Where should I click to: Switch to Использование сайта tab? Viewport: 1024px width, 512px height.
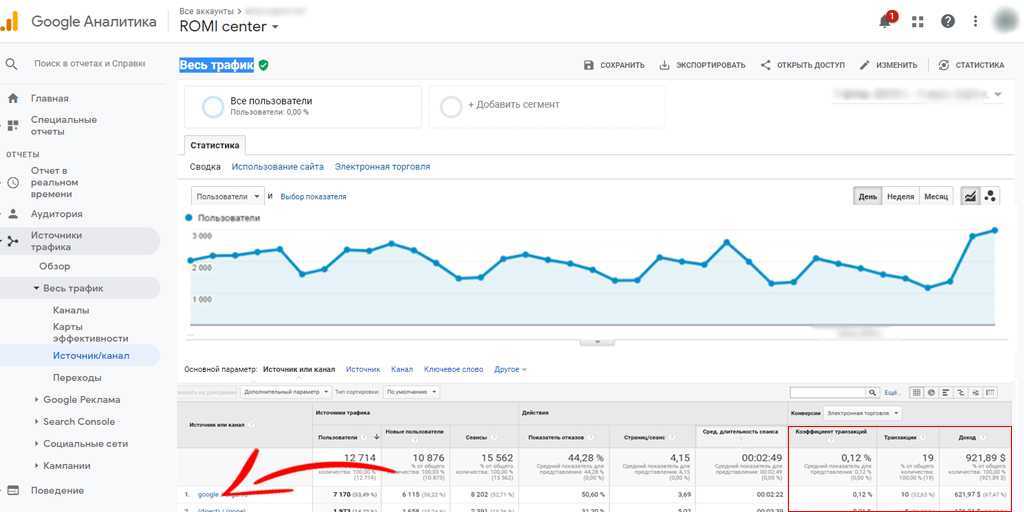(x=277, y=167)
